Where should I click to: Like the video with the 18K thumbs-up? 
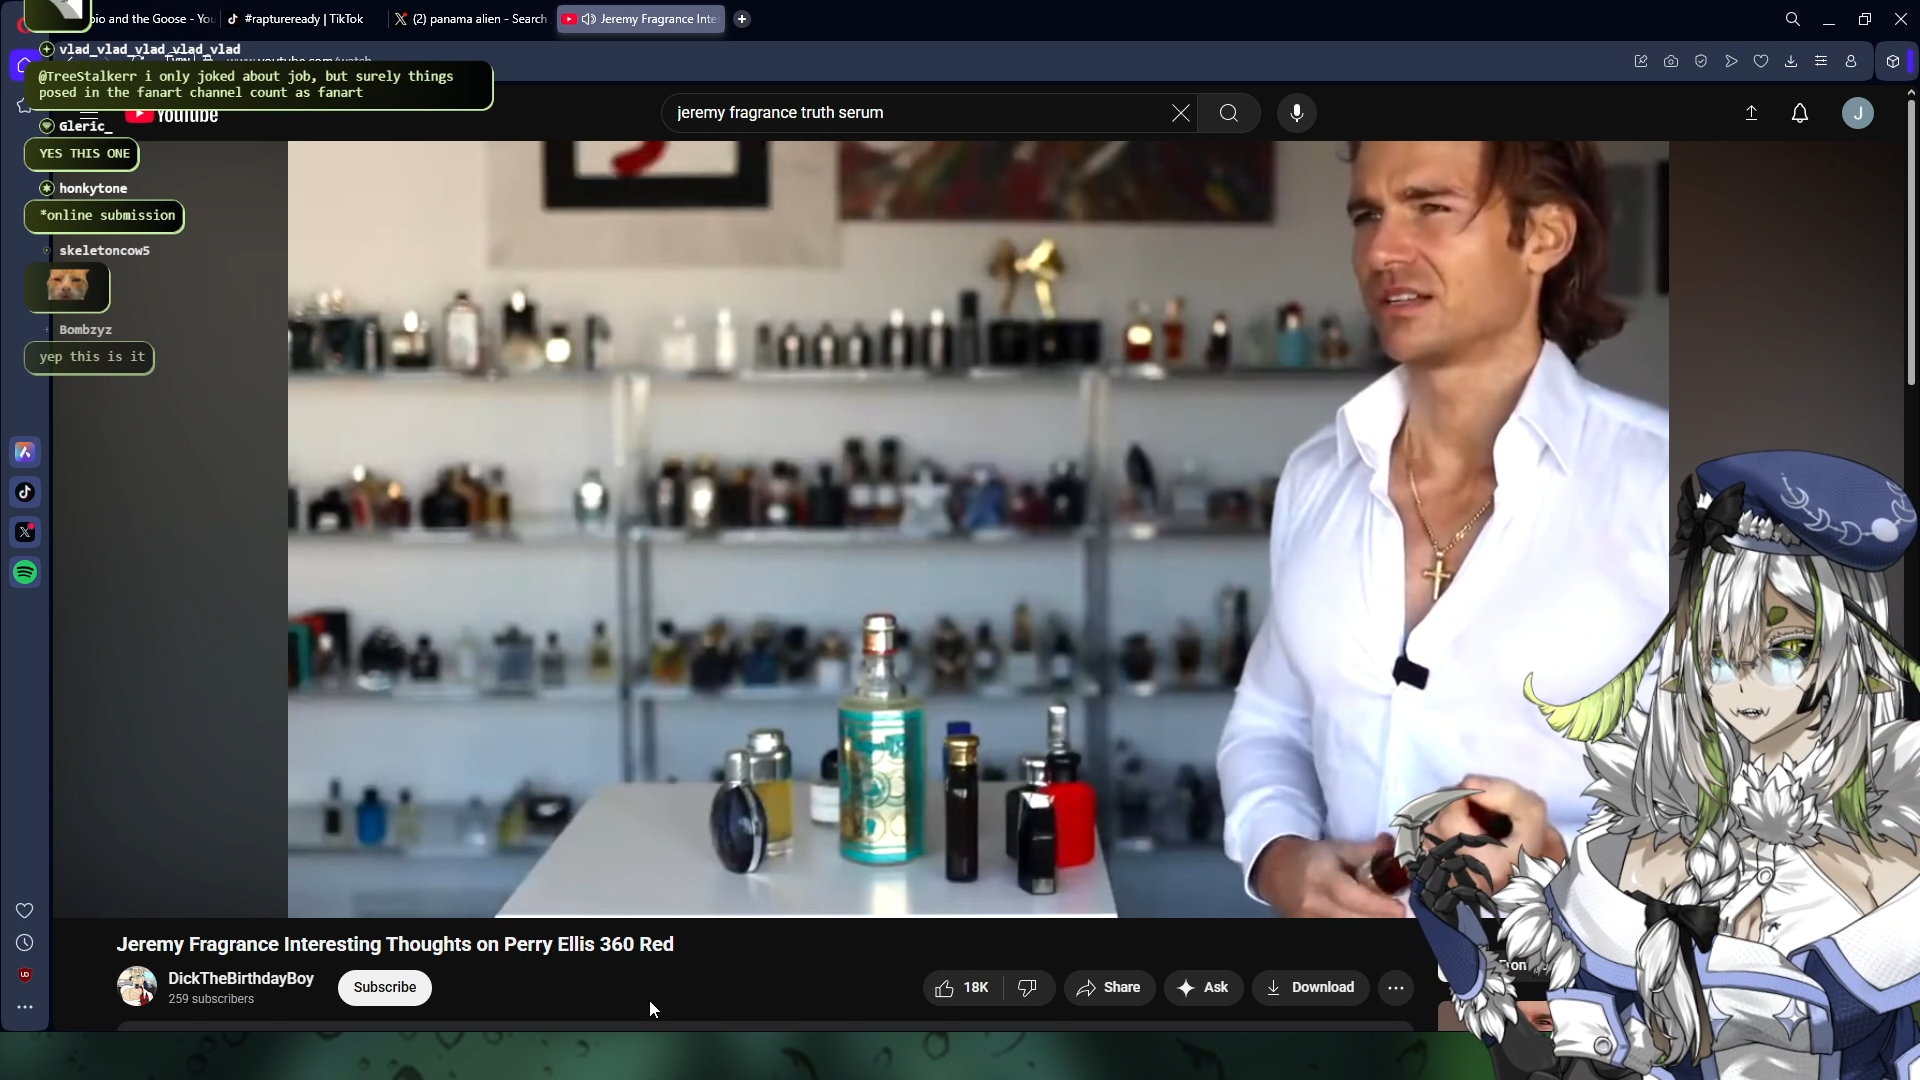click(x=962, y=988)
